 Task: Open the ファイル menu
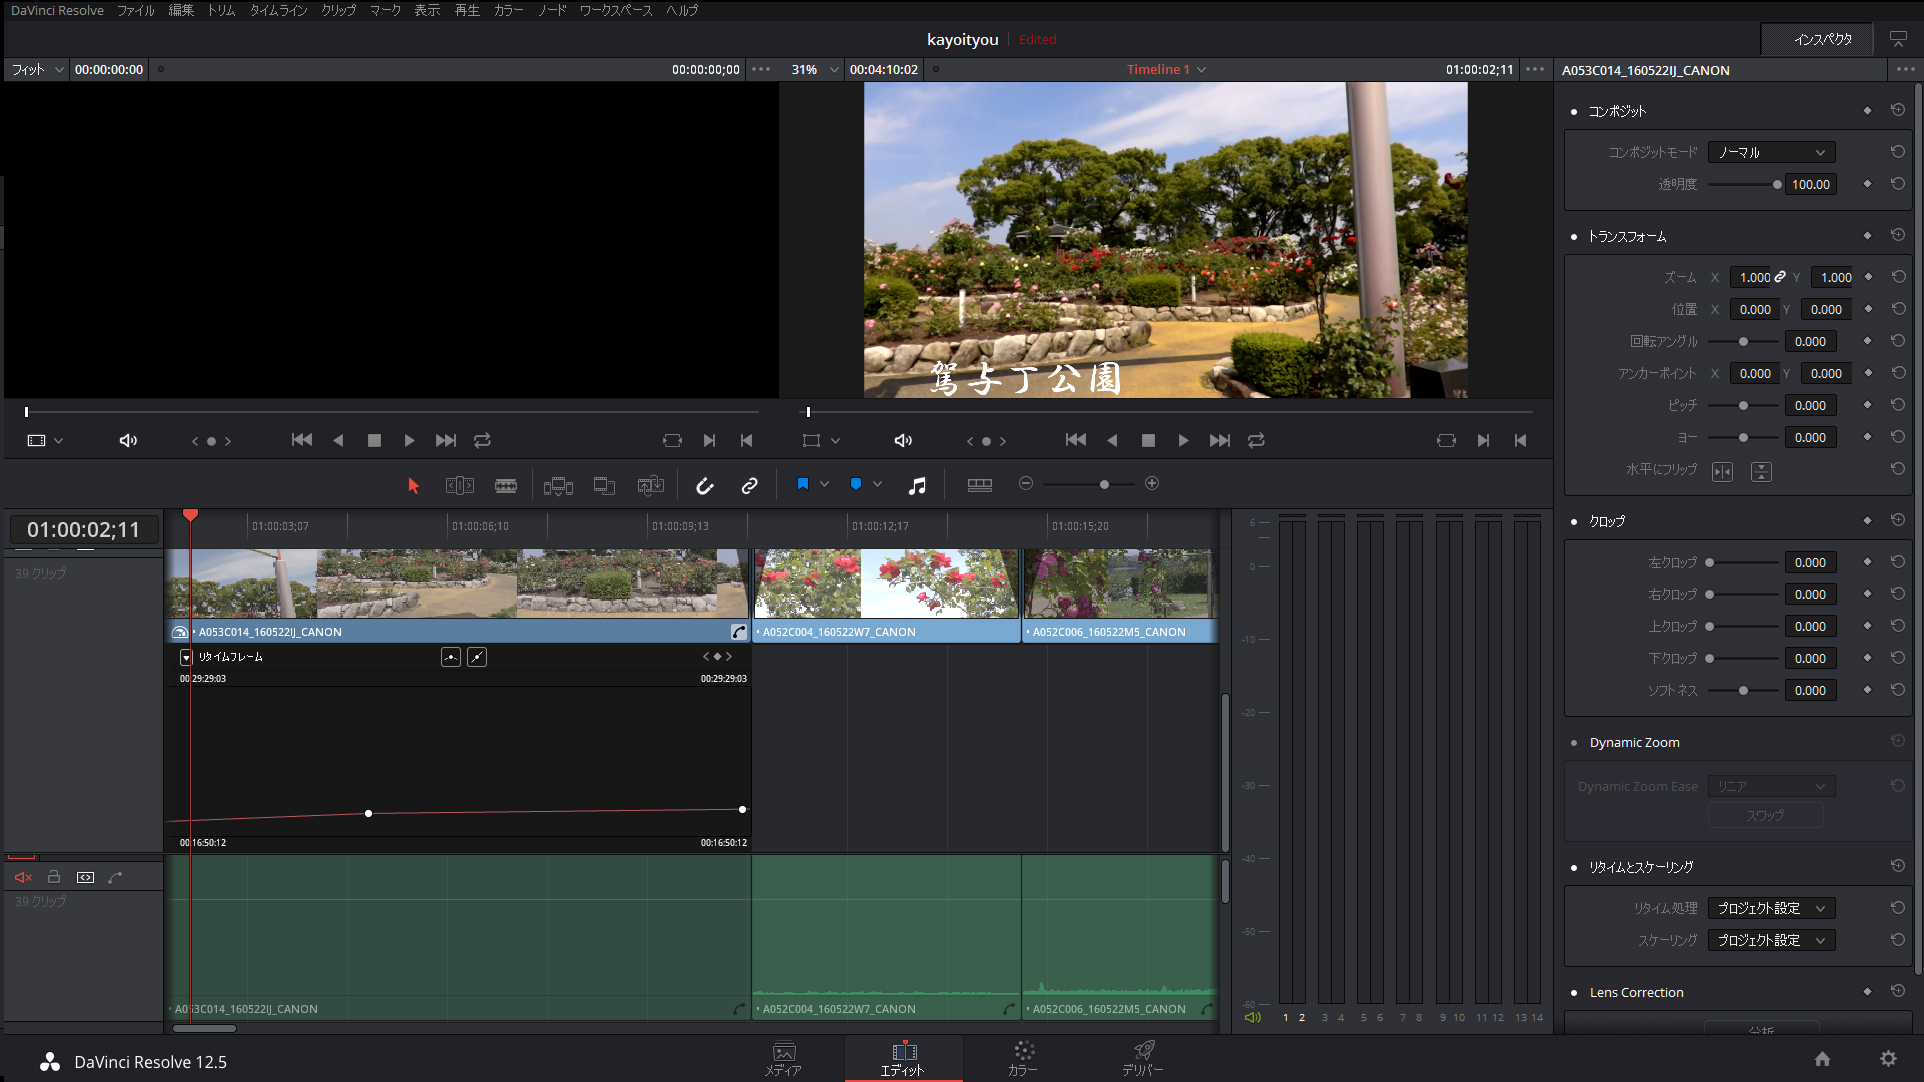(135, 10)
